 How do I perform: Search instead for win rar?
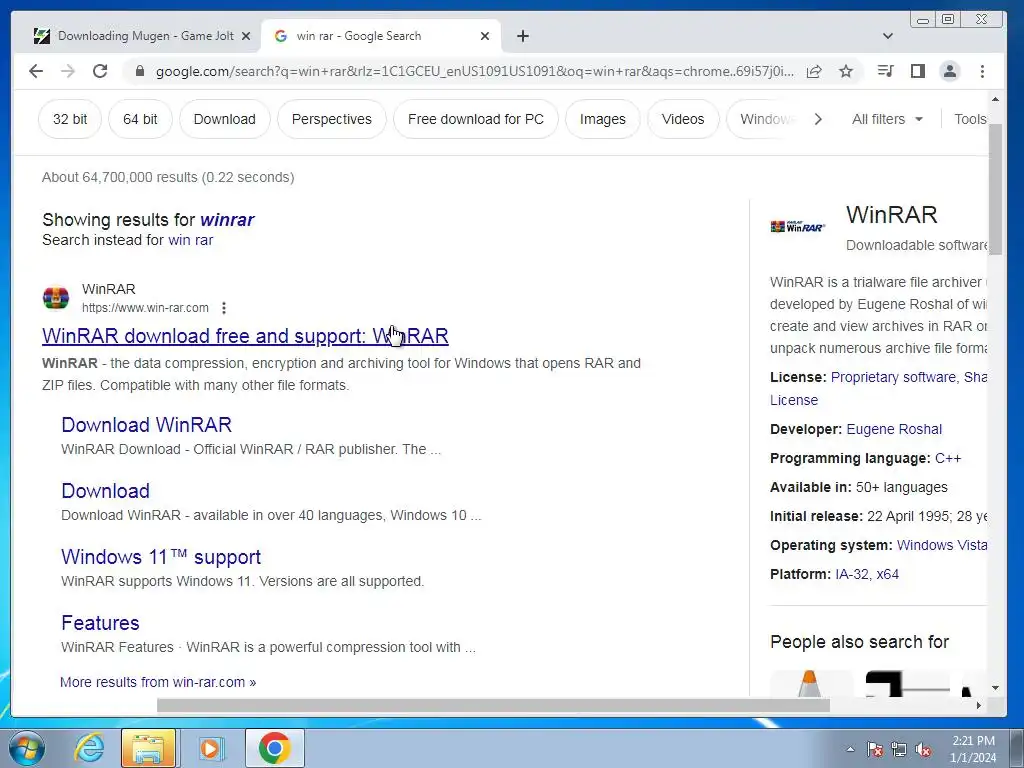(x=191, y=240)
